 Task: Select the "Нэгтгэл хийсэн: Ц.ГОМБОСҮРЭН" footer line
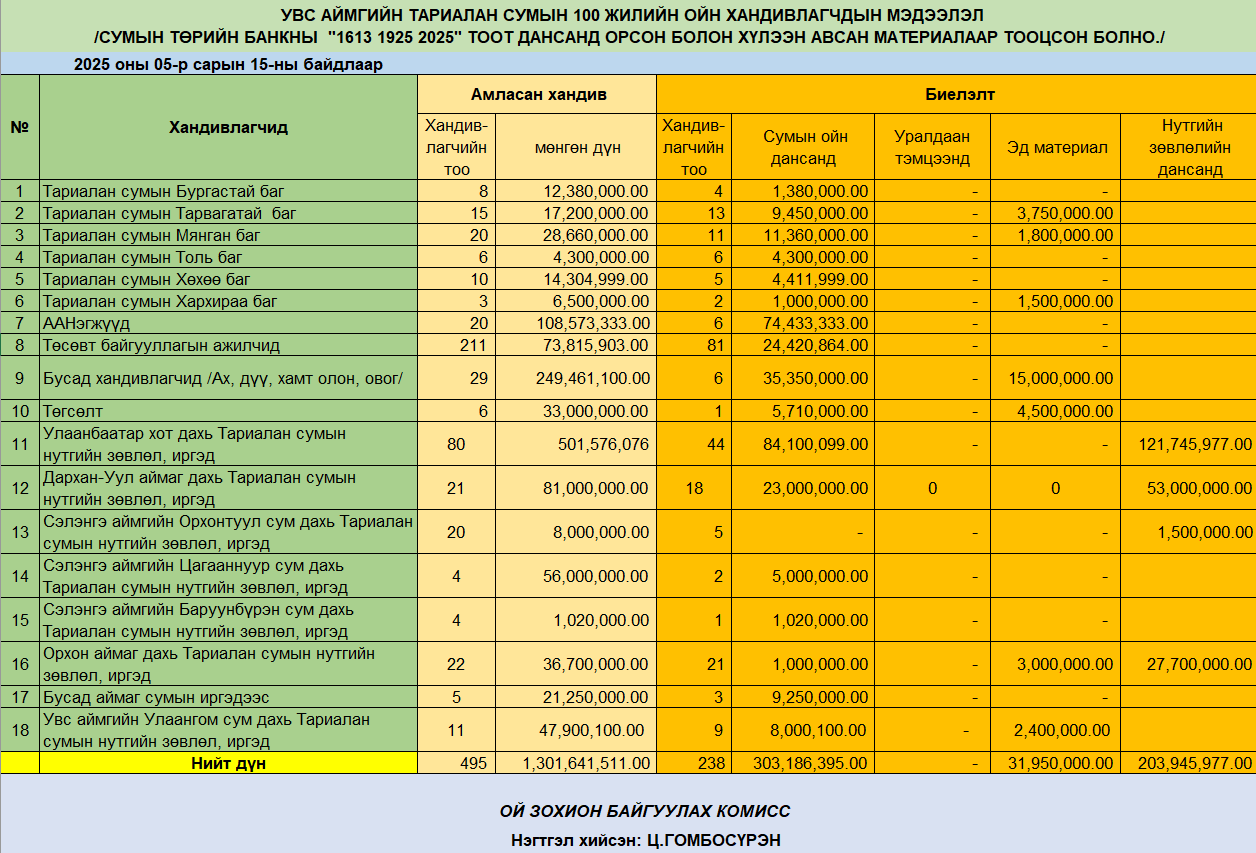(x=645, y=839)
